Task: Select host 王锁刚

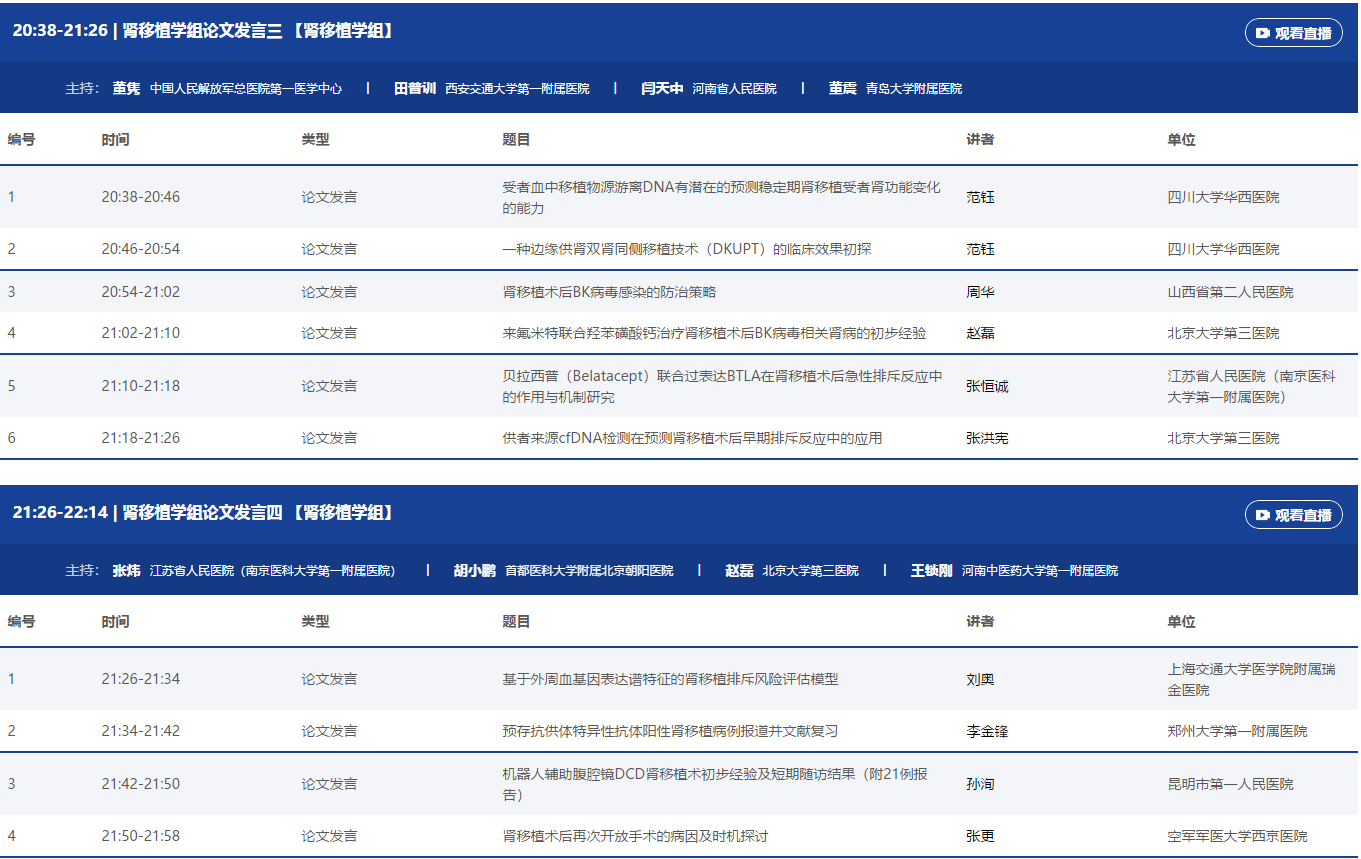Action: [x=931, y=570]
